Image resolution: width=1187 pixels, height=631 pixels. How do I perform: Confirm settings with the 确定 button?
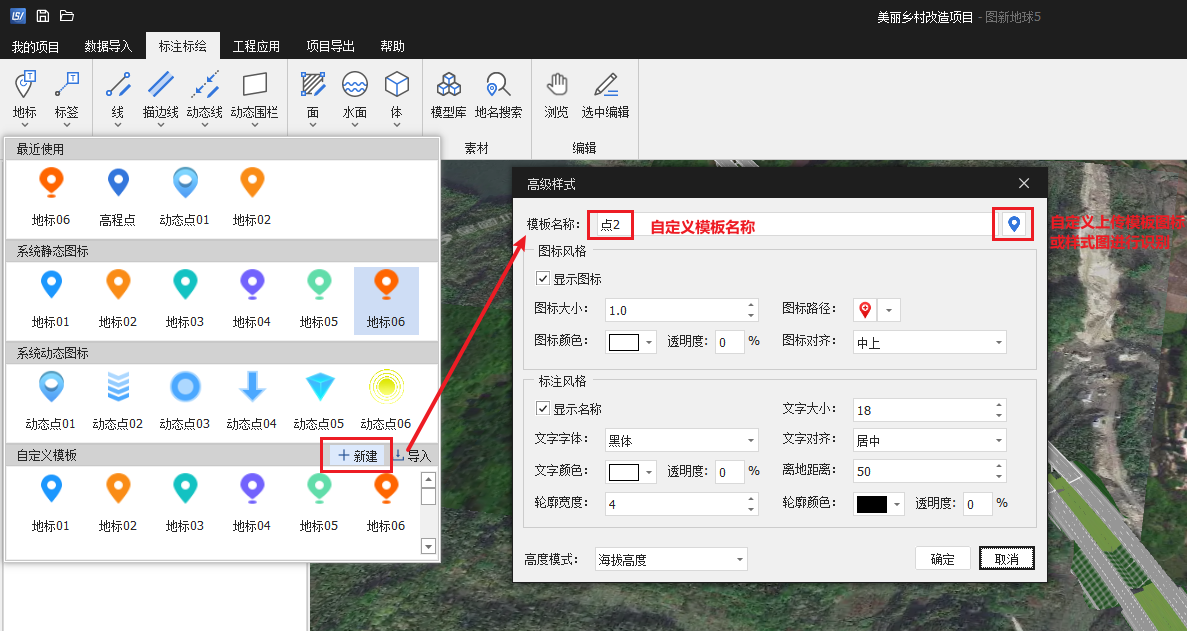[x=942, y=558]
